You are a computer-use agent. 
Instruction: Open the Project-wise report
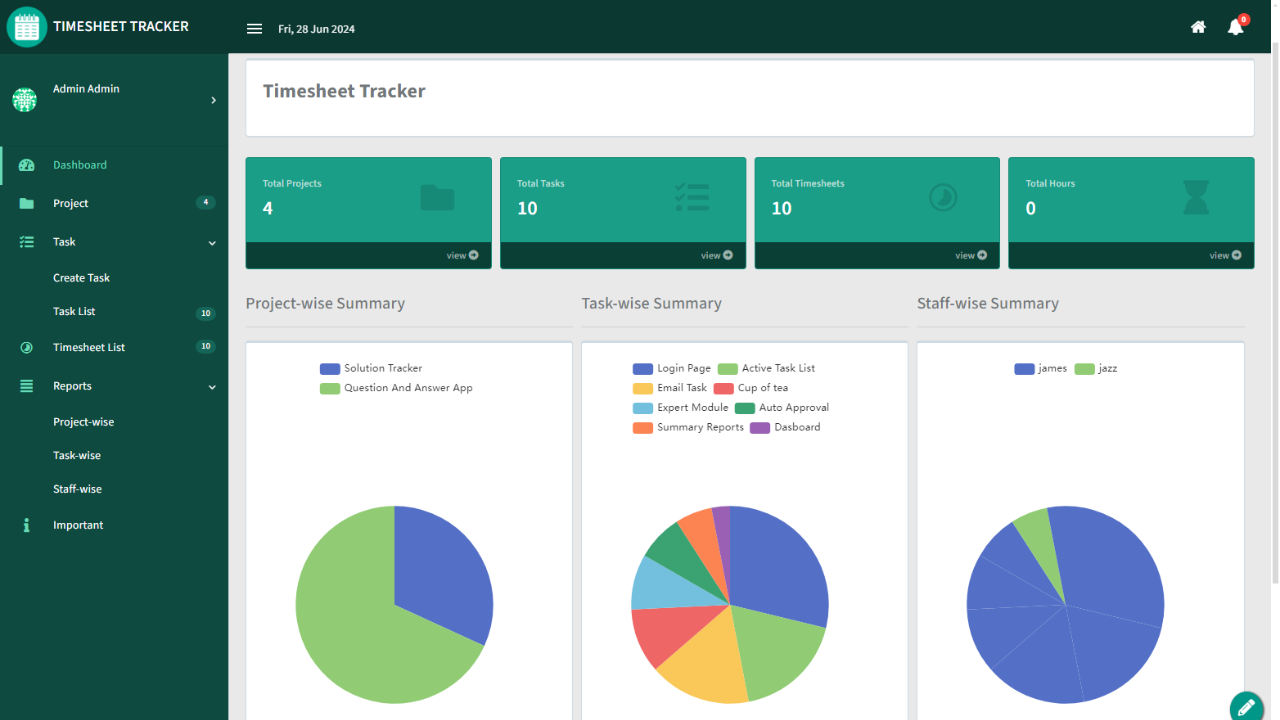click(x=83, y=422)
